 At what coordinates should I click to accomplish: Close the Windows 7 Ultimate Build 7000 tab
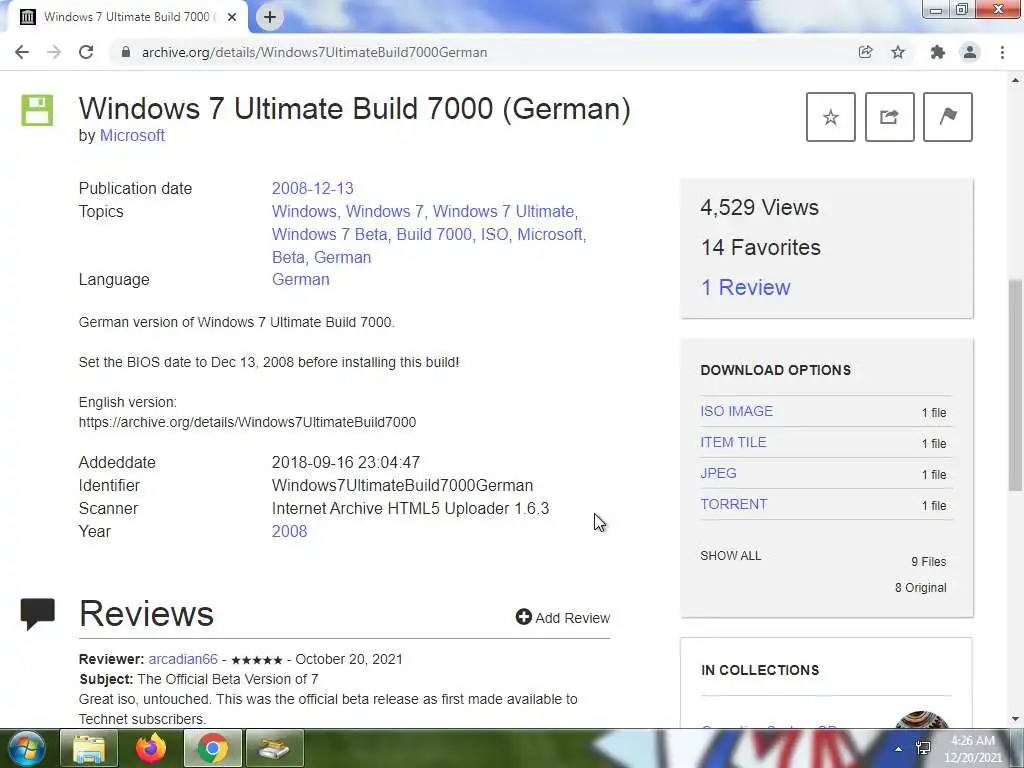pyautogui.click(x=232, y=17)
